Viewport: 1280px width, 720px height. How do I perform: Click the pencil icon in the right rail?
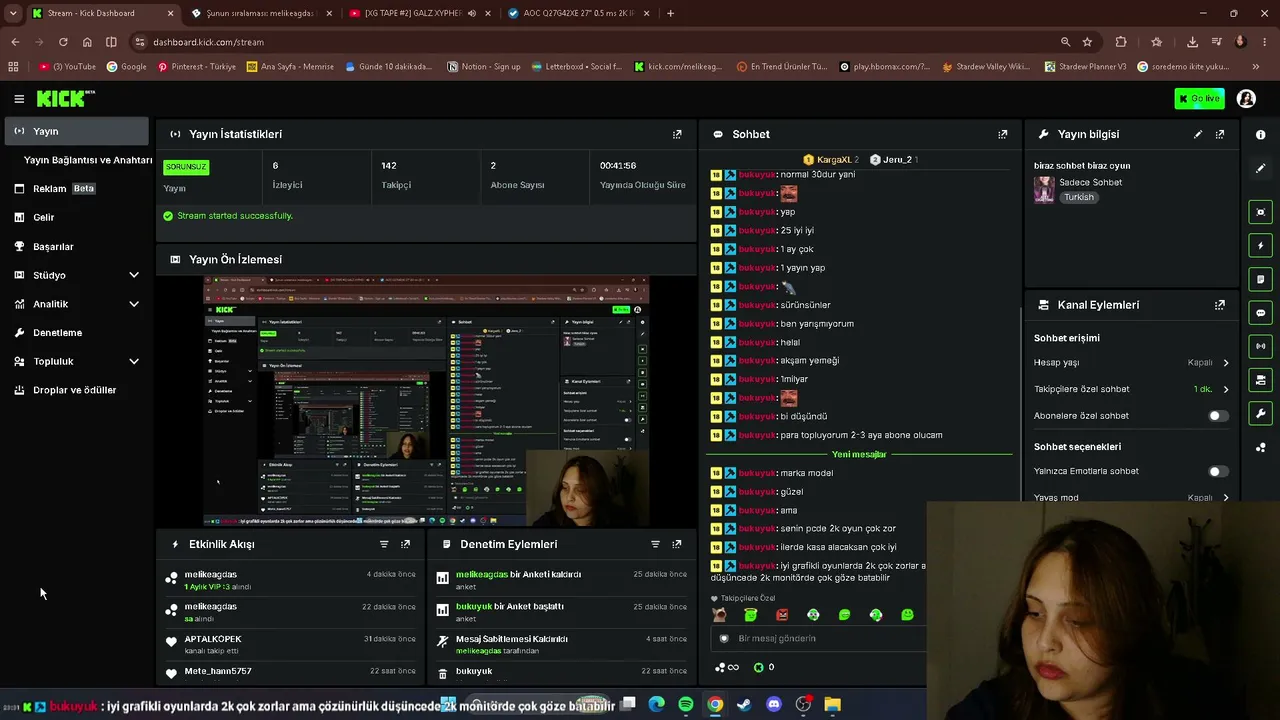pos(1260,168)
